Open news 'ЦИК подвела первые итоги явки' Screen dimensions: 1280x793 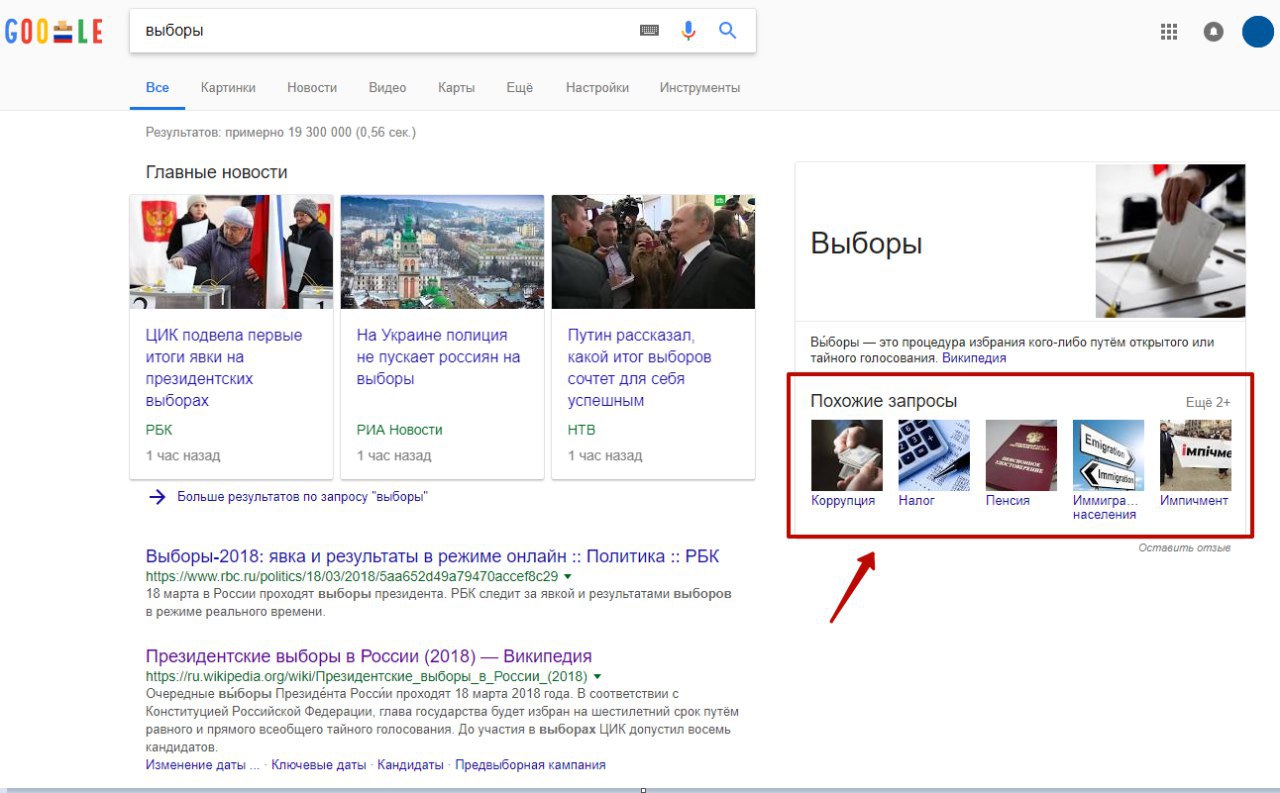pyautogui.click(x=224, y=368)
